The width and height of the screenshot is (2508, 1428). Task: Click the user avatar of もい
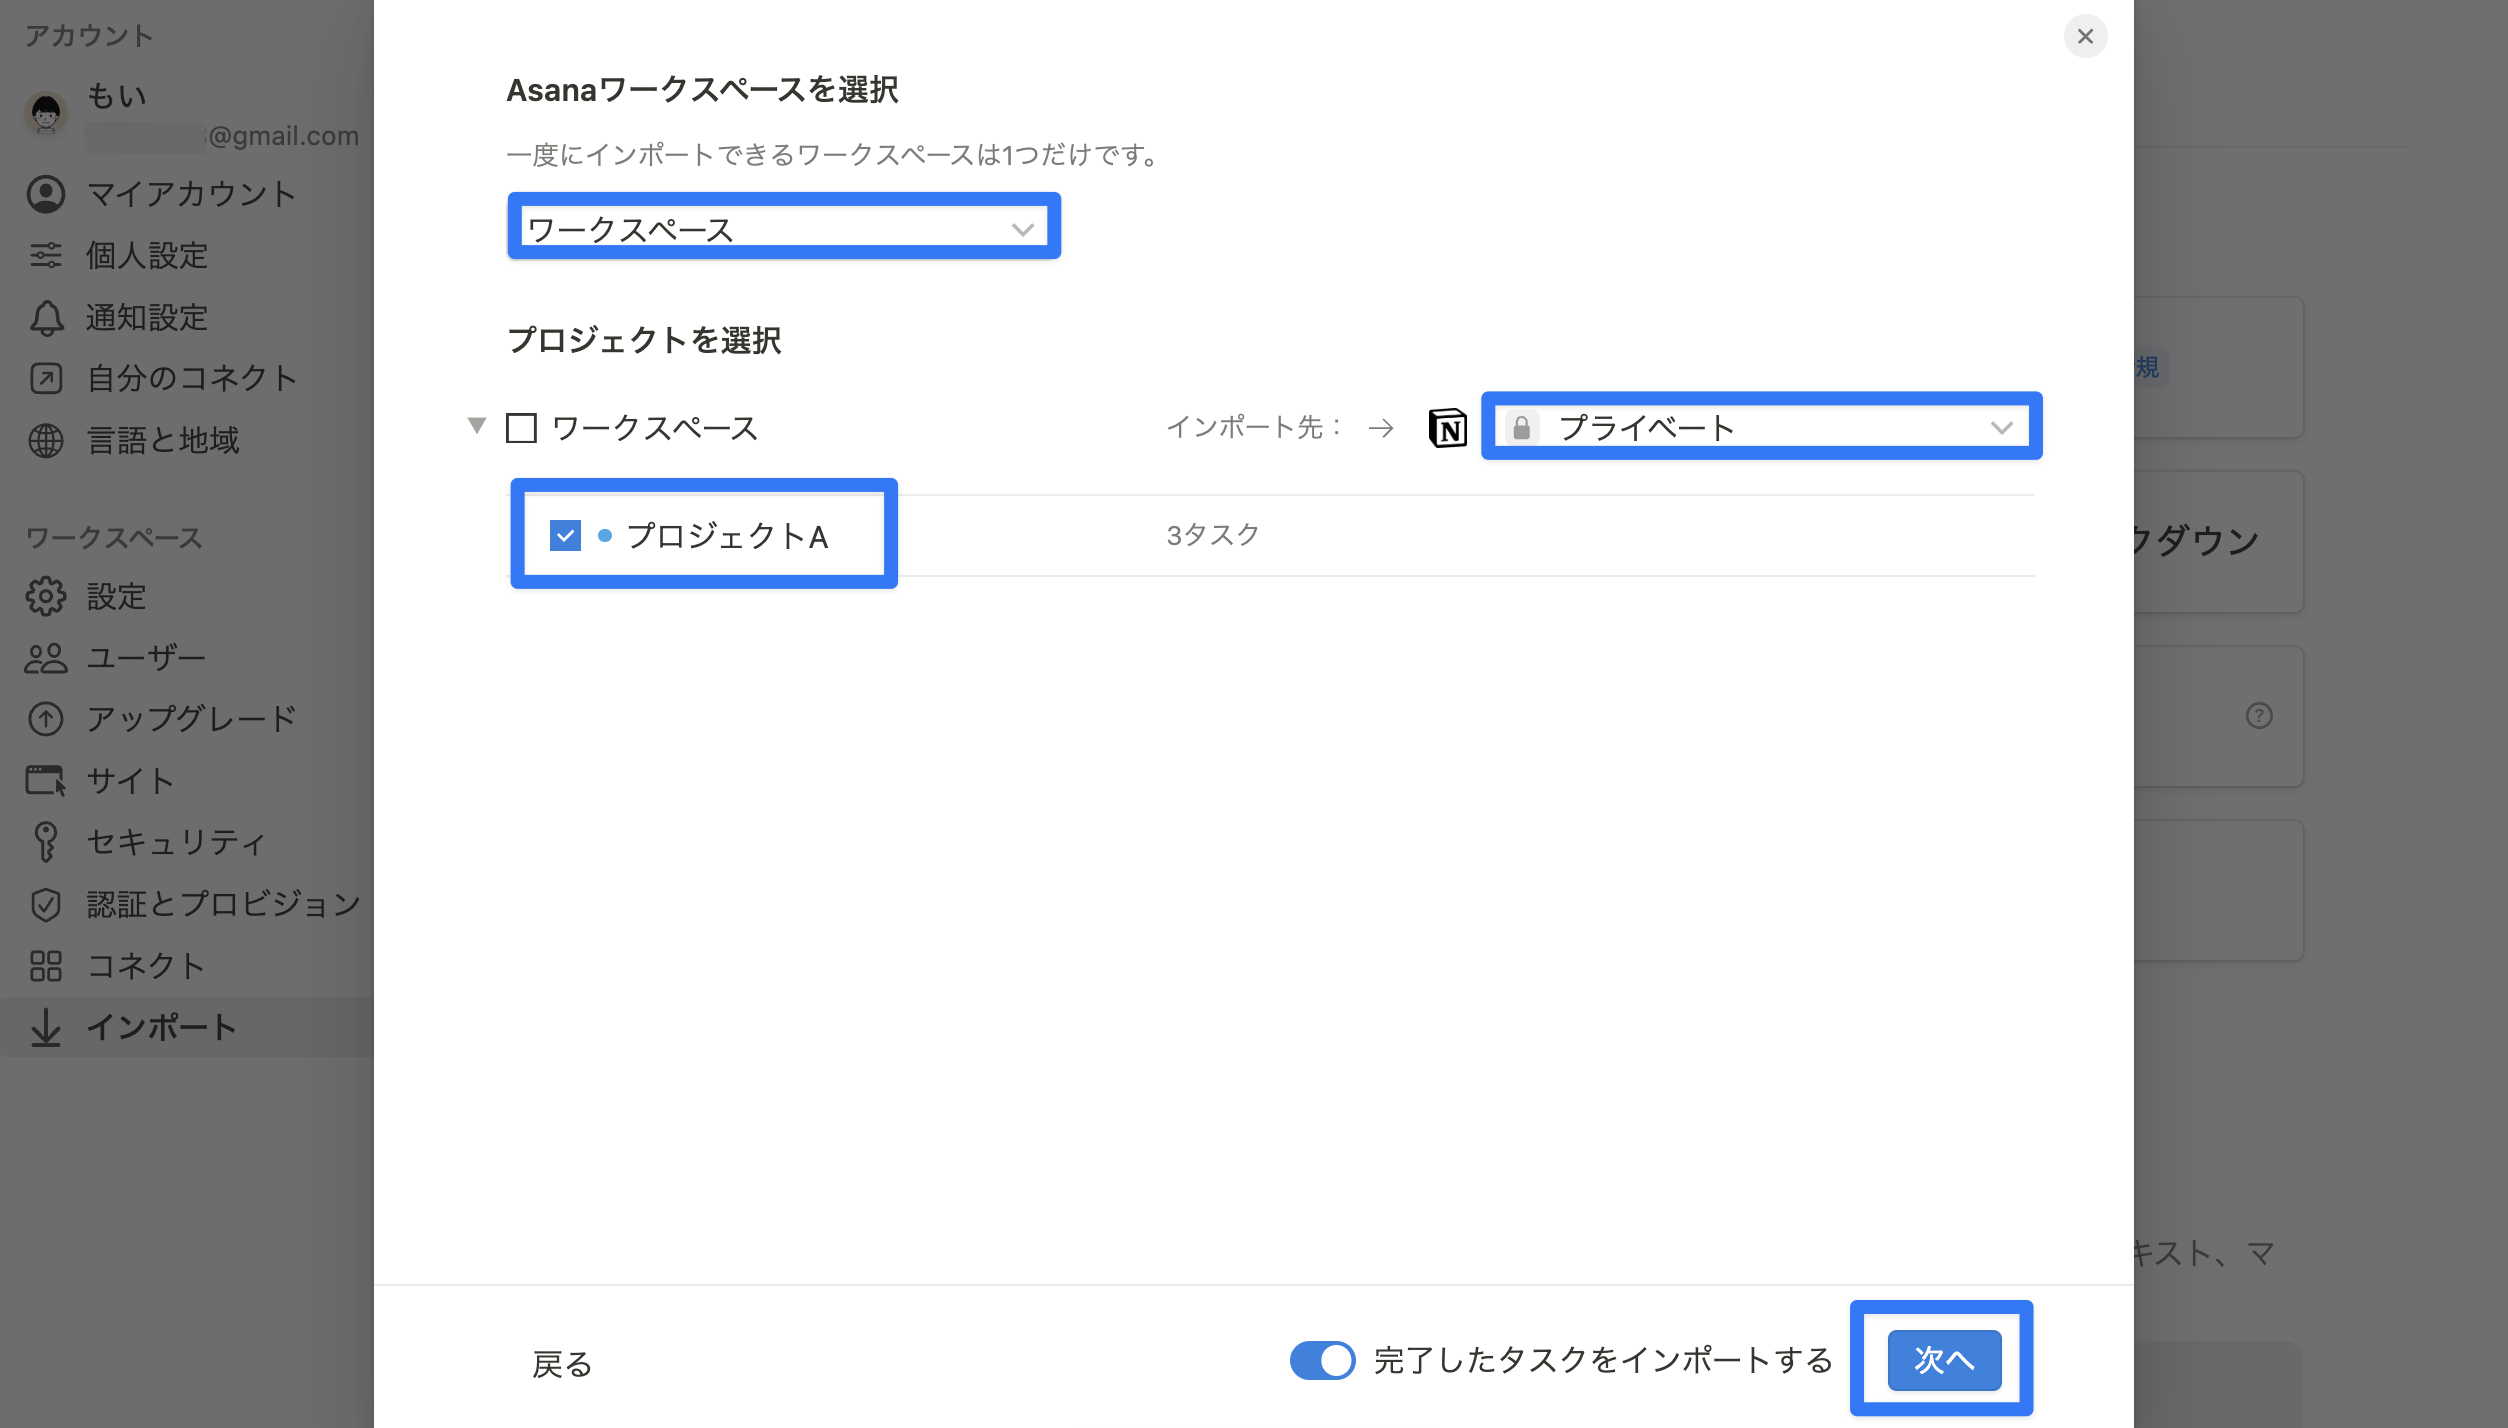[x=46, y=112]
